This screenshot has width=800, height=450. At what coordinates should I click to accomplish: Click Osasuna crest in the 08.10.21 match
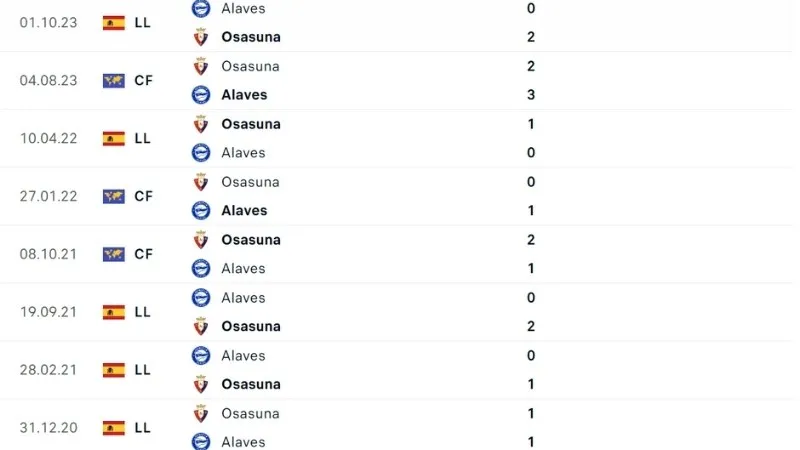click(x=201, y=240)
